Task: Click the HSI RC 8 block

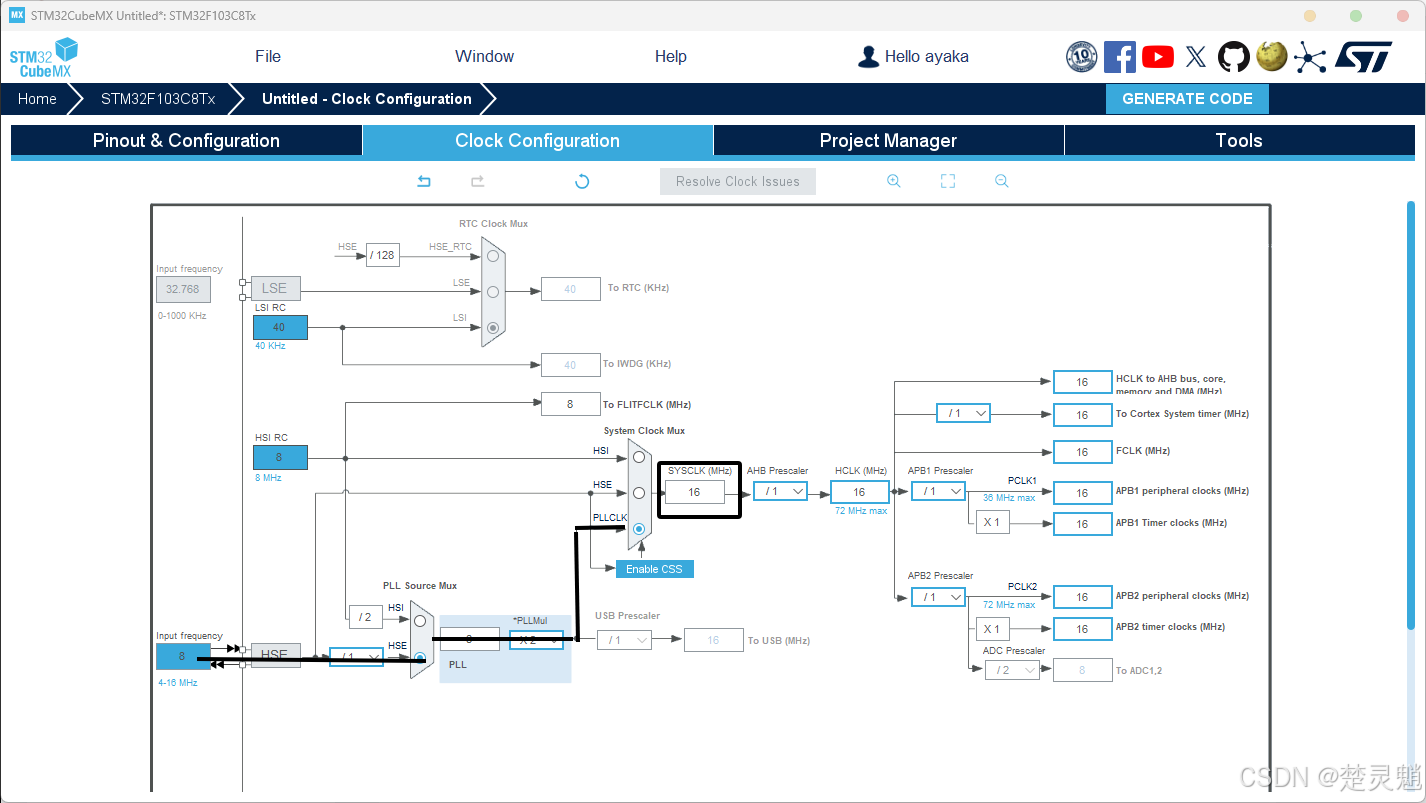Action: click(280, 457)
